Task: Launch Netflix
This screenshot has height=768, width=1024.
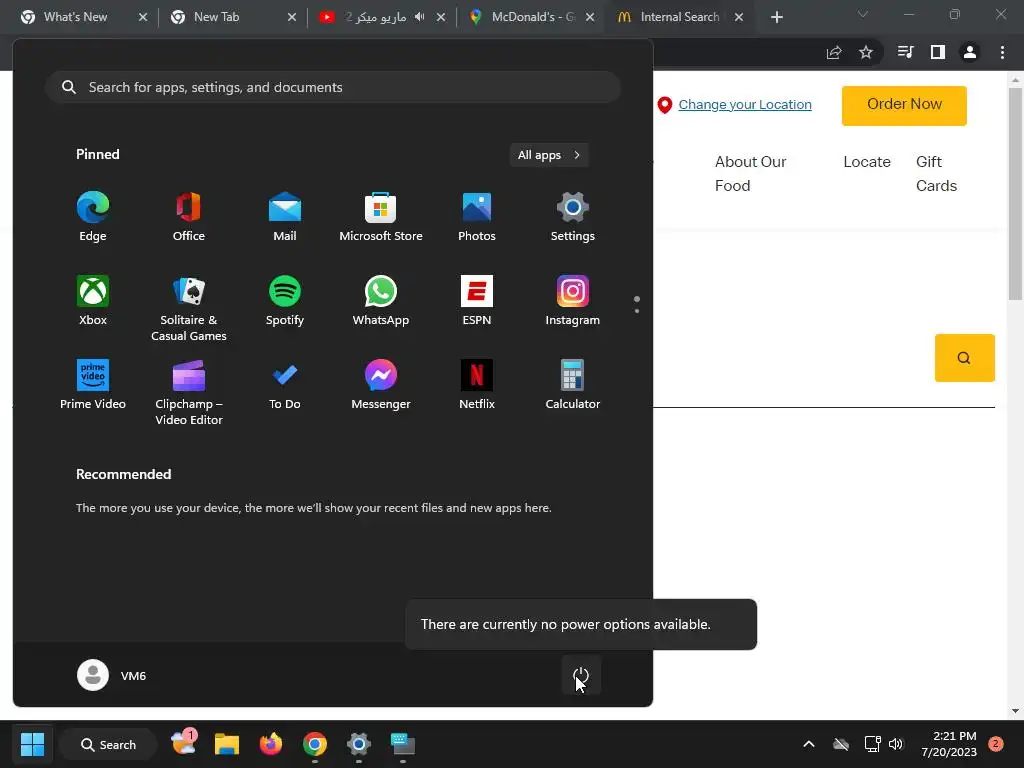Action: [x=477, y=385]
